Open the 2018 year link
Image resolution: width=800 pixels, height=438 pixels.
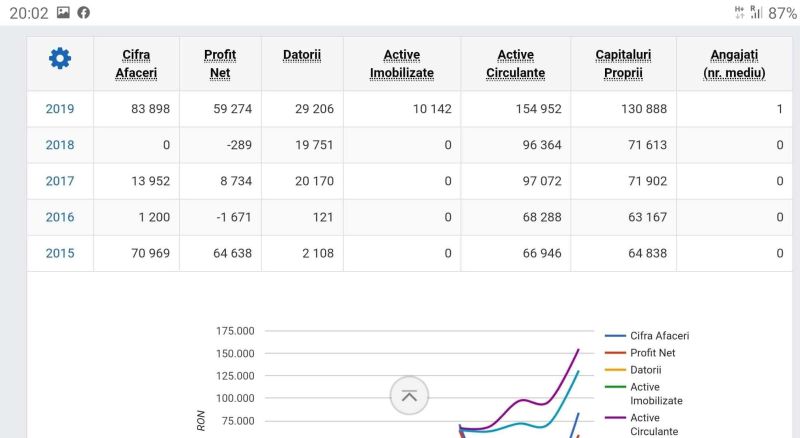(60, 145)
